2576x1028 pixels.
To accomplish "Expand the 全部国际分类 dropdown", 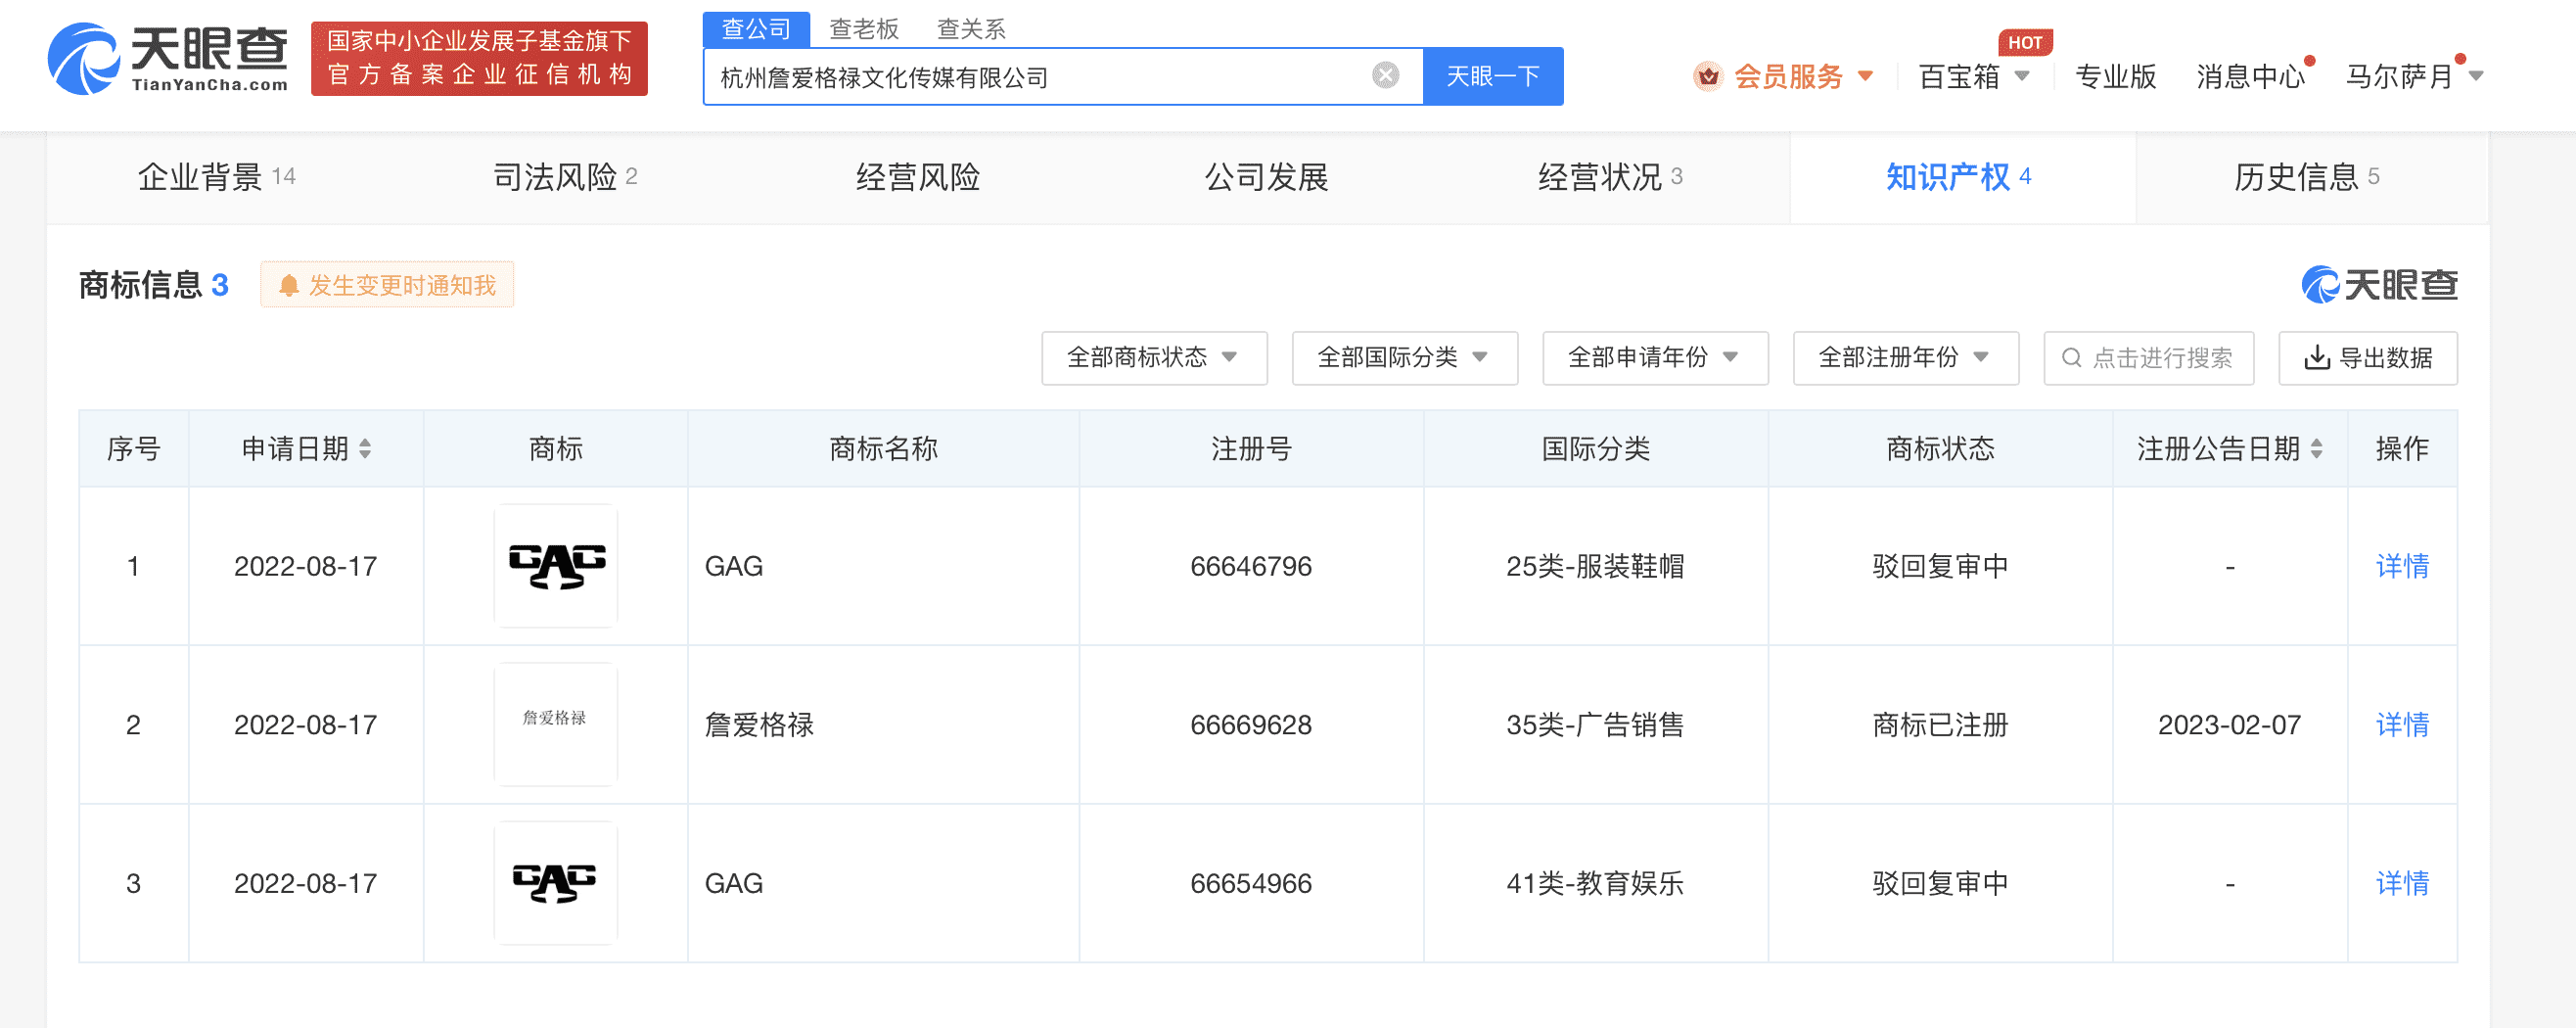I will click(x=1404, y=358).
